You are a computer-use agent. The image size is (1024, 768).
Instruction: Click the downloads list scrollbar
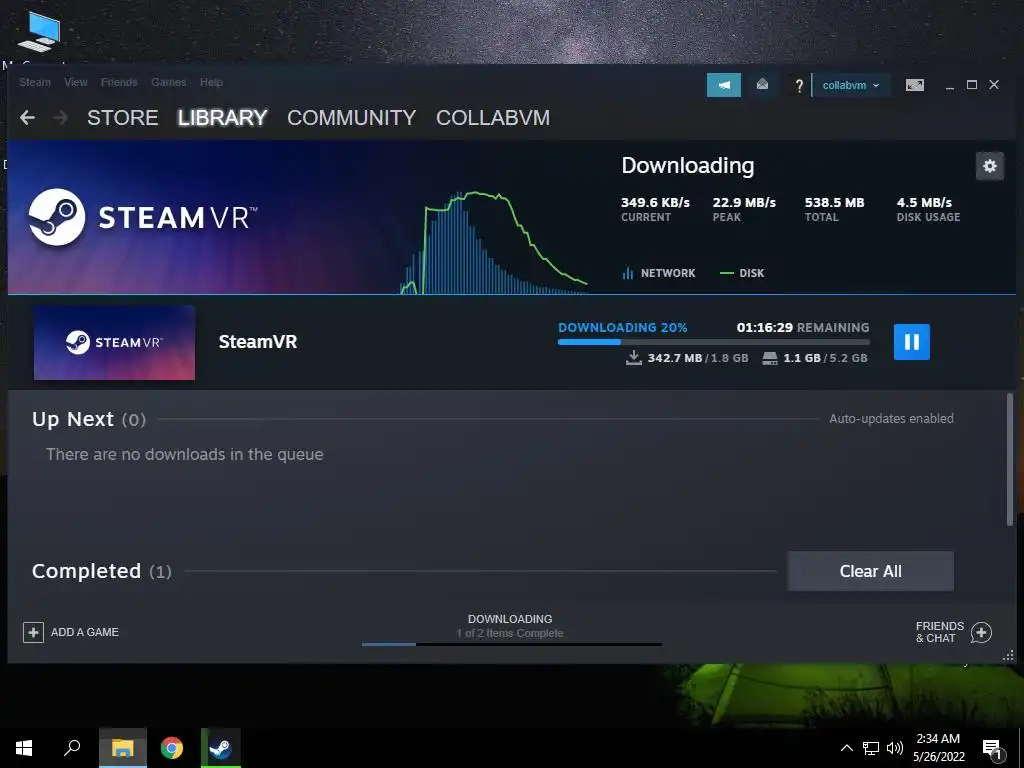pyautogui.click(x=1010, y=460)
